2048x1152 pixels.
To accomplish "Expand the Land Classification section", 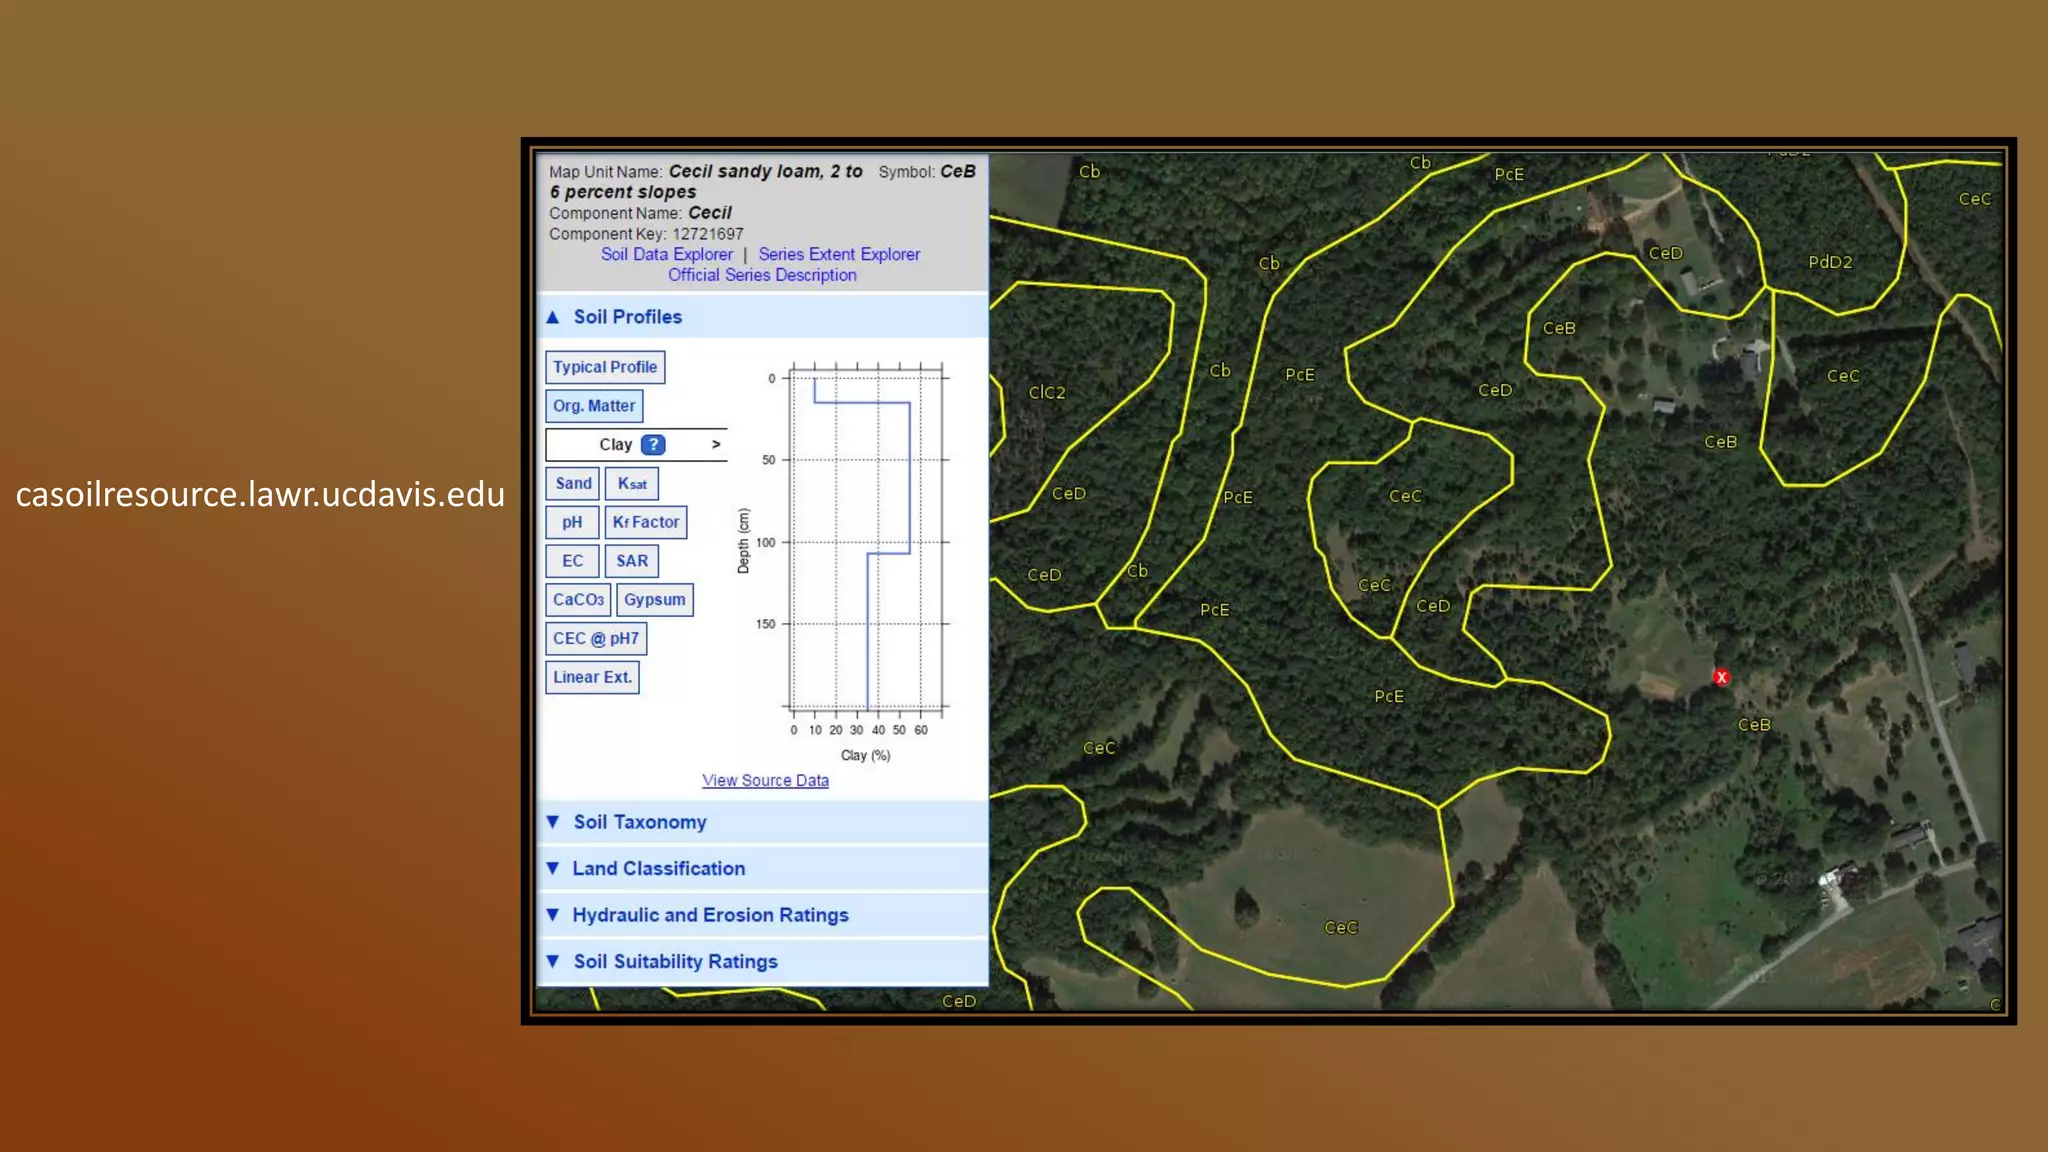I will click(x=658, y=868).
